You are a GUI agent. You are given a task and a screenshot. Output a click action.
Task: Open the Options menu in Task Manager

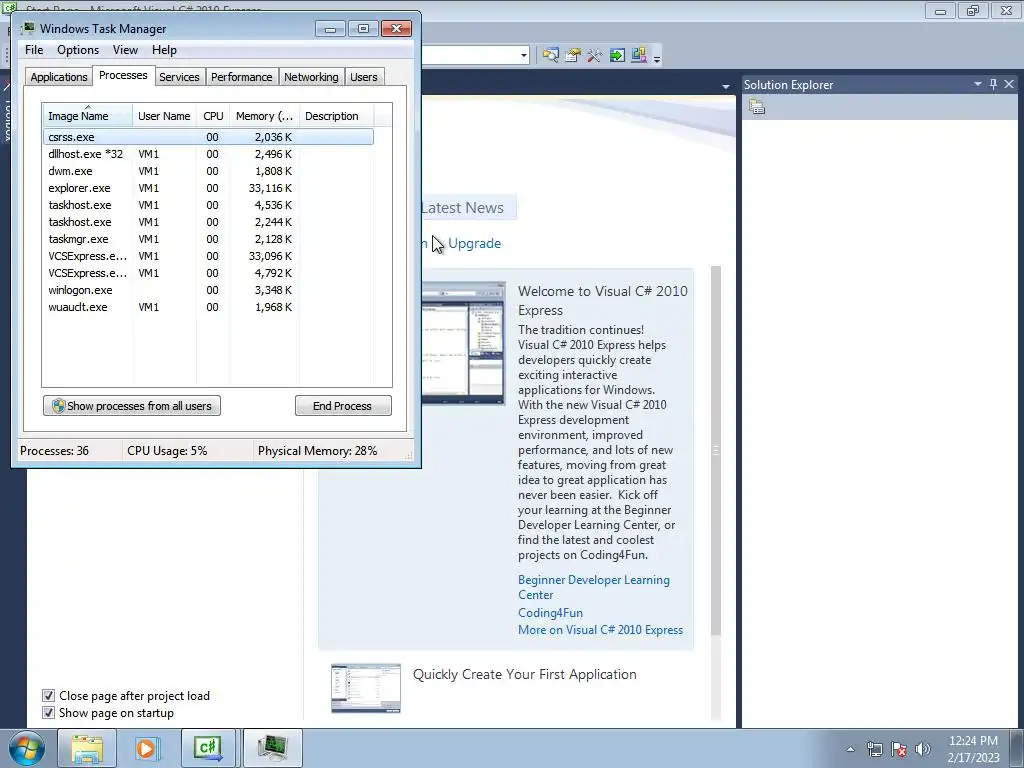click(x=78, y=50)
